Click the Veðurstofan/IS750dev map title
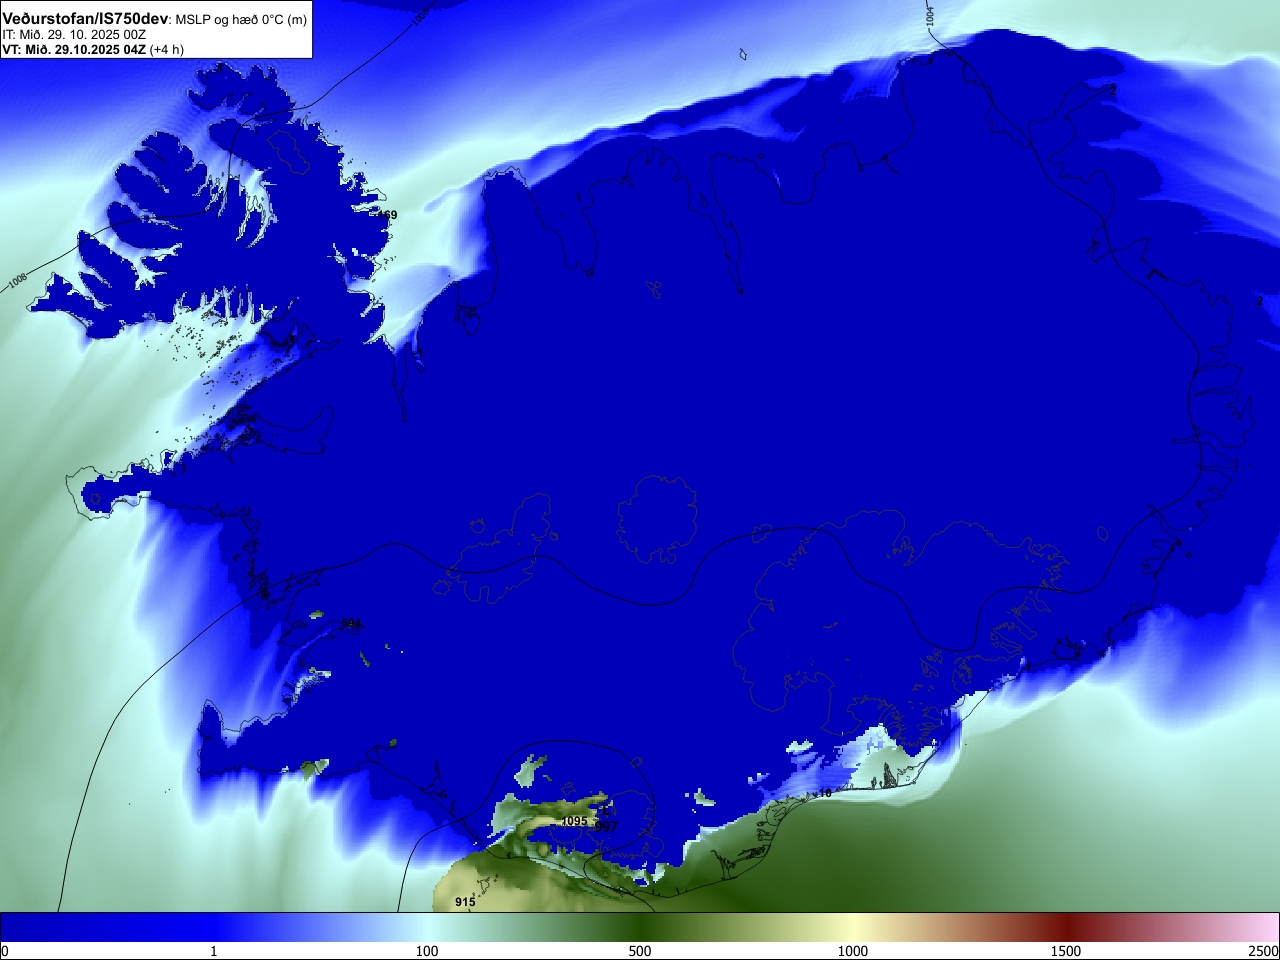Image resolution: width=1280 pixels, height=960 pixels. [x=85, y=19]
